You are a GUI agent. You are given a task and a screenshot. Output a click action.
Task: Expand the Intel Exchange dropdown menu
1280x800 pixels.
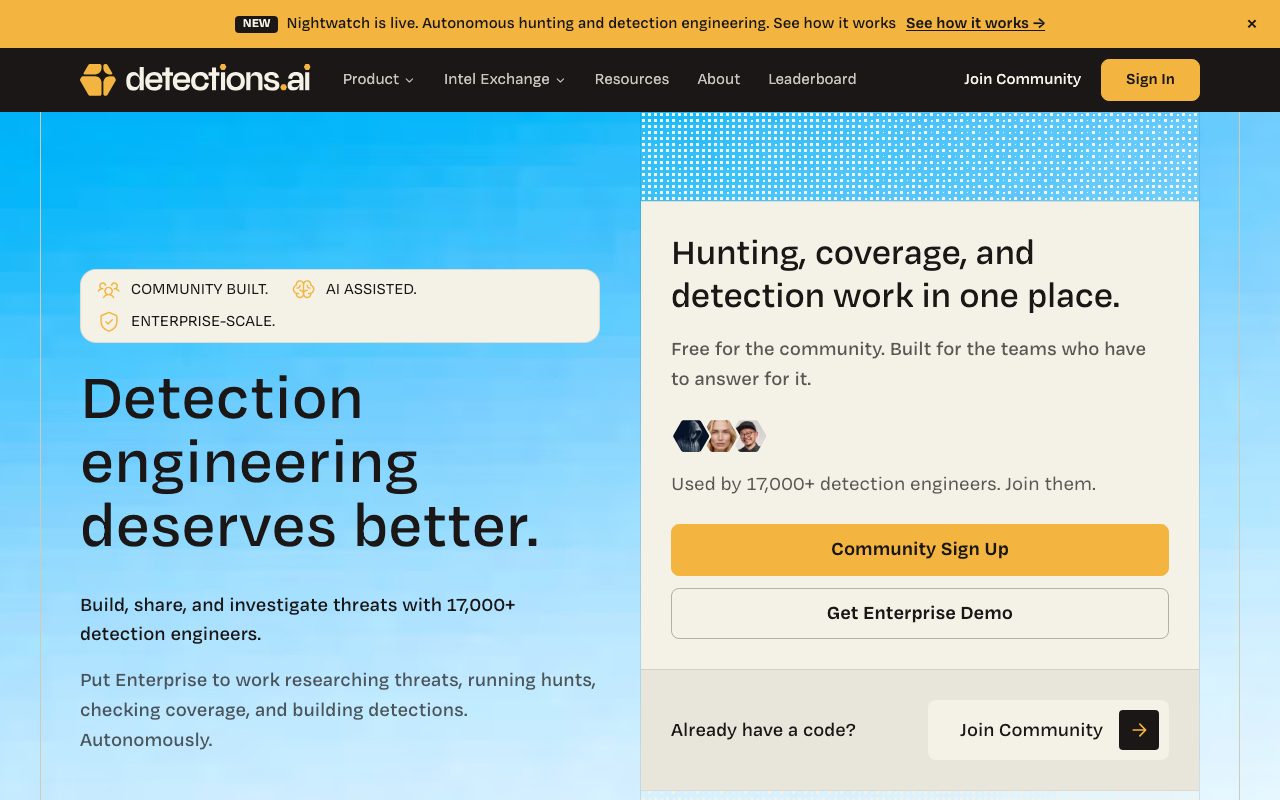(504, 80)
